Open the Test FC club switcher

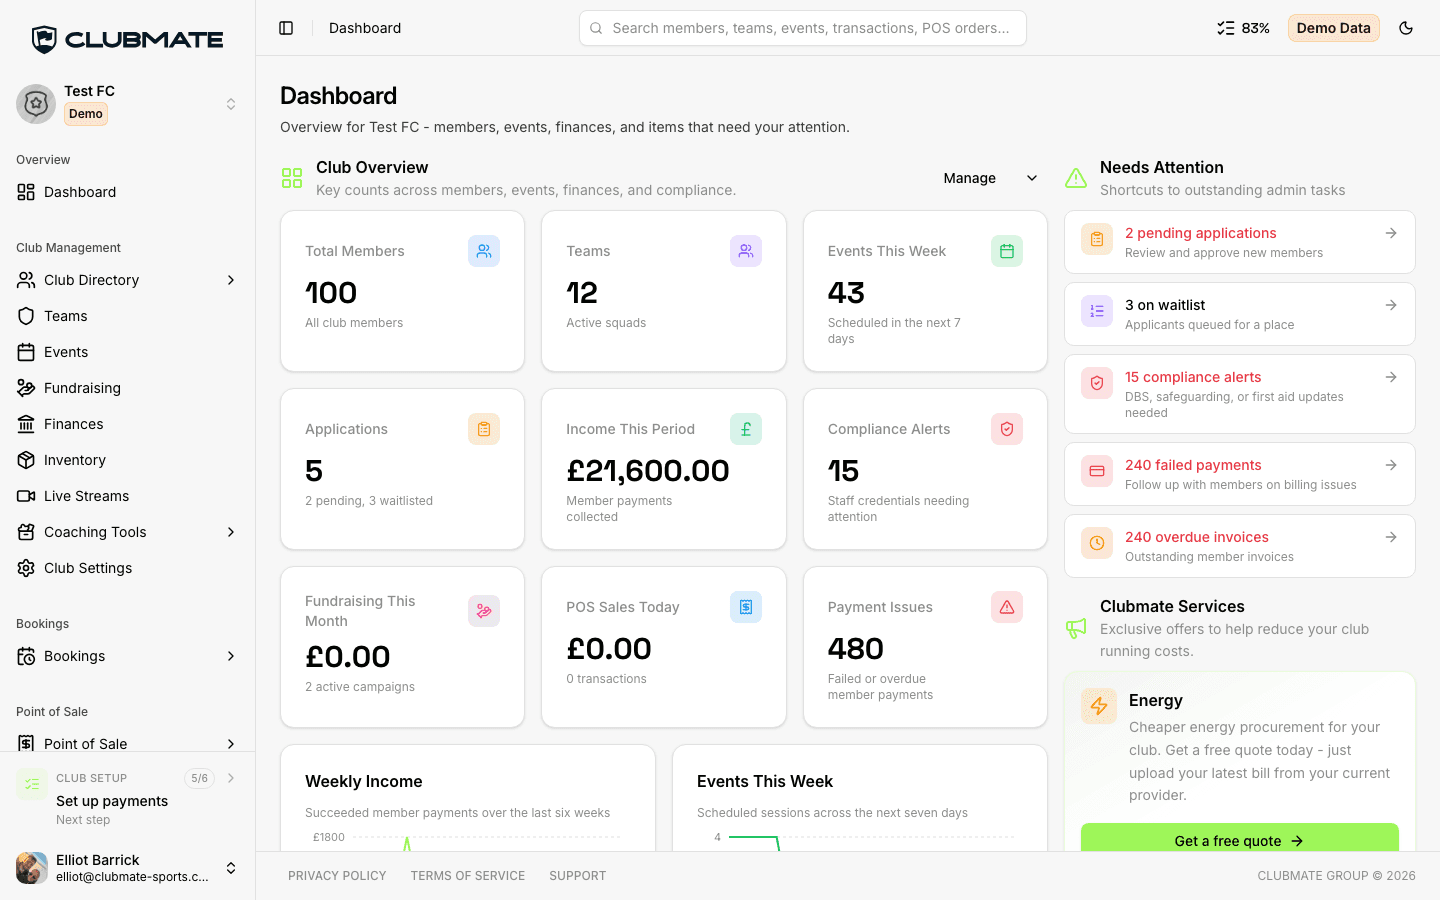(127, 104)
